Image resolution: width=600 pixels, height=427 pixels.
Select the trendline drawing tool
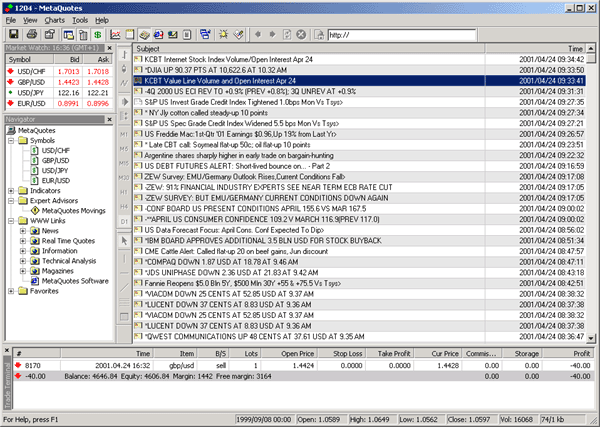point(124,288)
